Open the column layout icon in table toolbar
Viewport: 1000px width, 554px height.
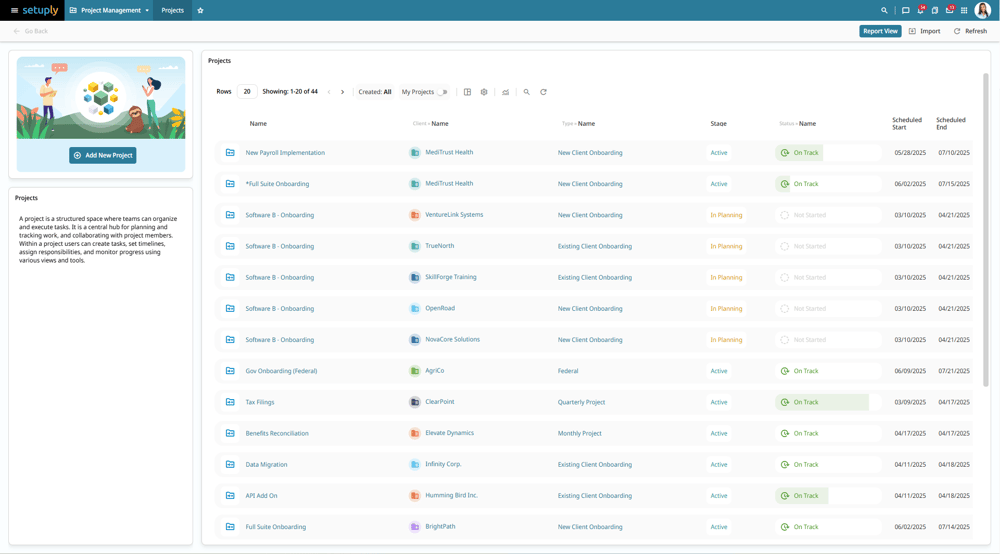[467, 92]
